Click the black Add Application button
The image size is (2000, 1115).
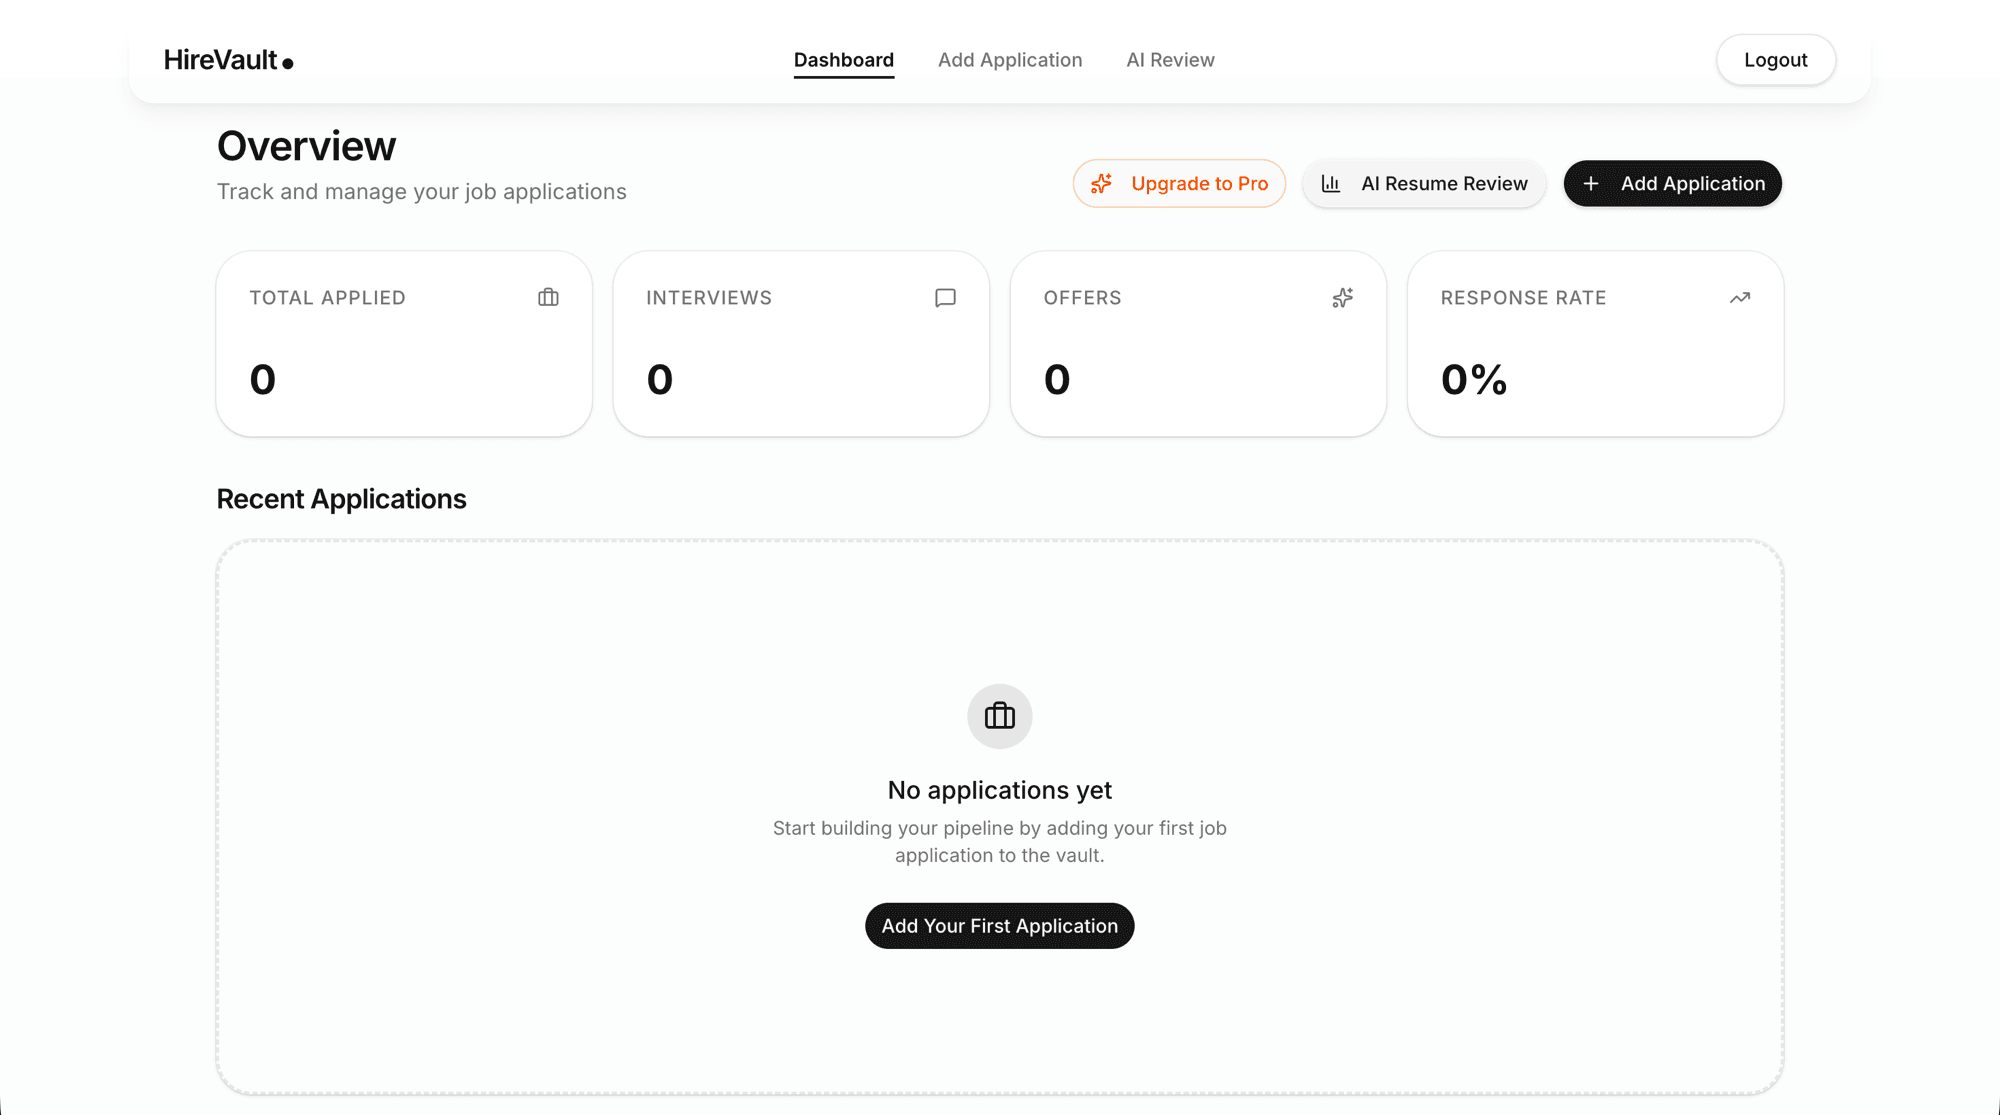pyautogui.click(x=1673, y=183)
